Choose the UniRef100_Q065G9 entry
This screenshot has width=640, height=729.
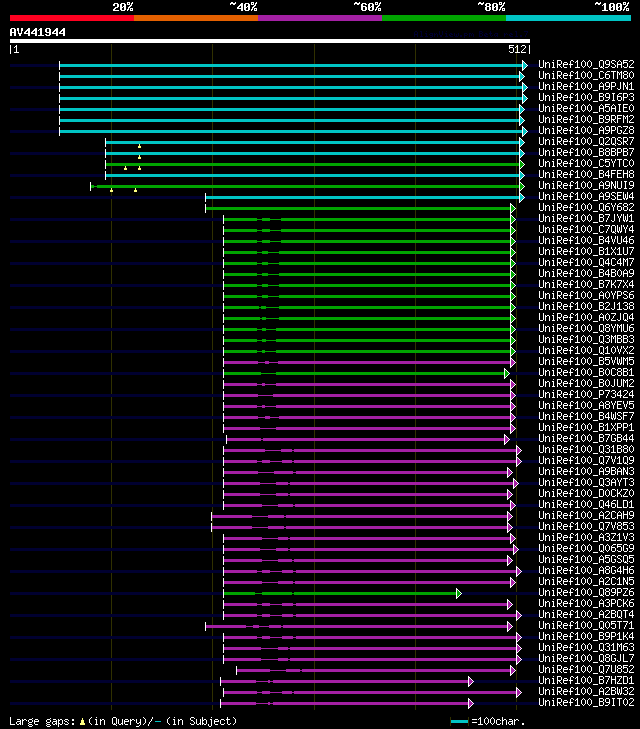586,549
